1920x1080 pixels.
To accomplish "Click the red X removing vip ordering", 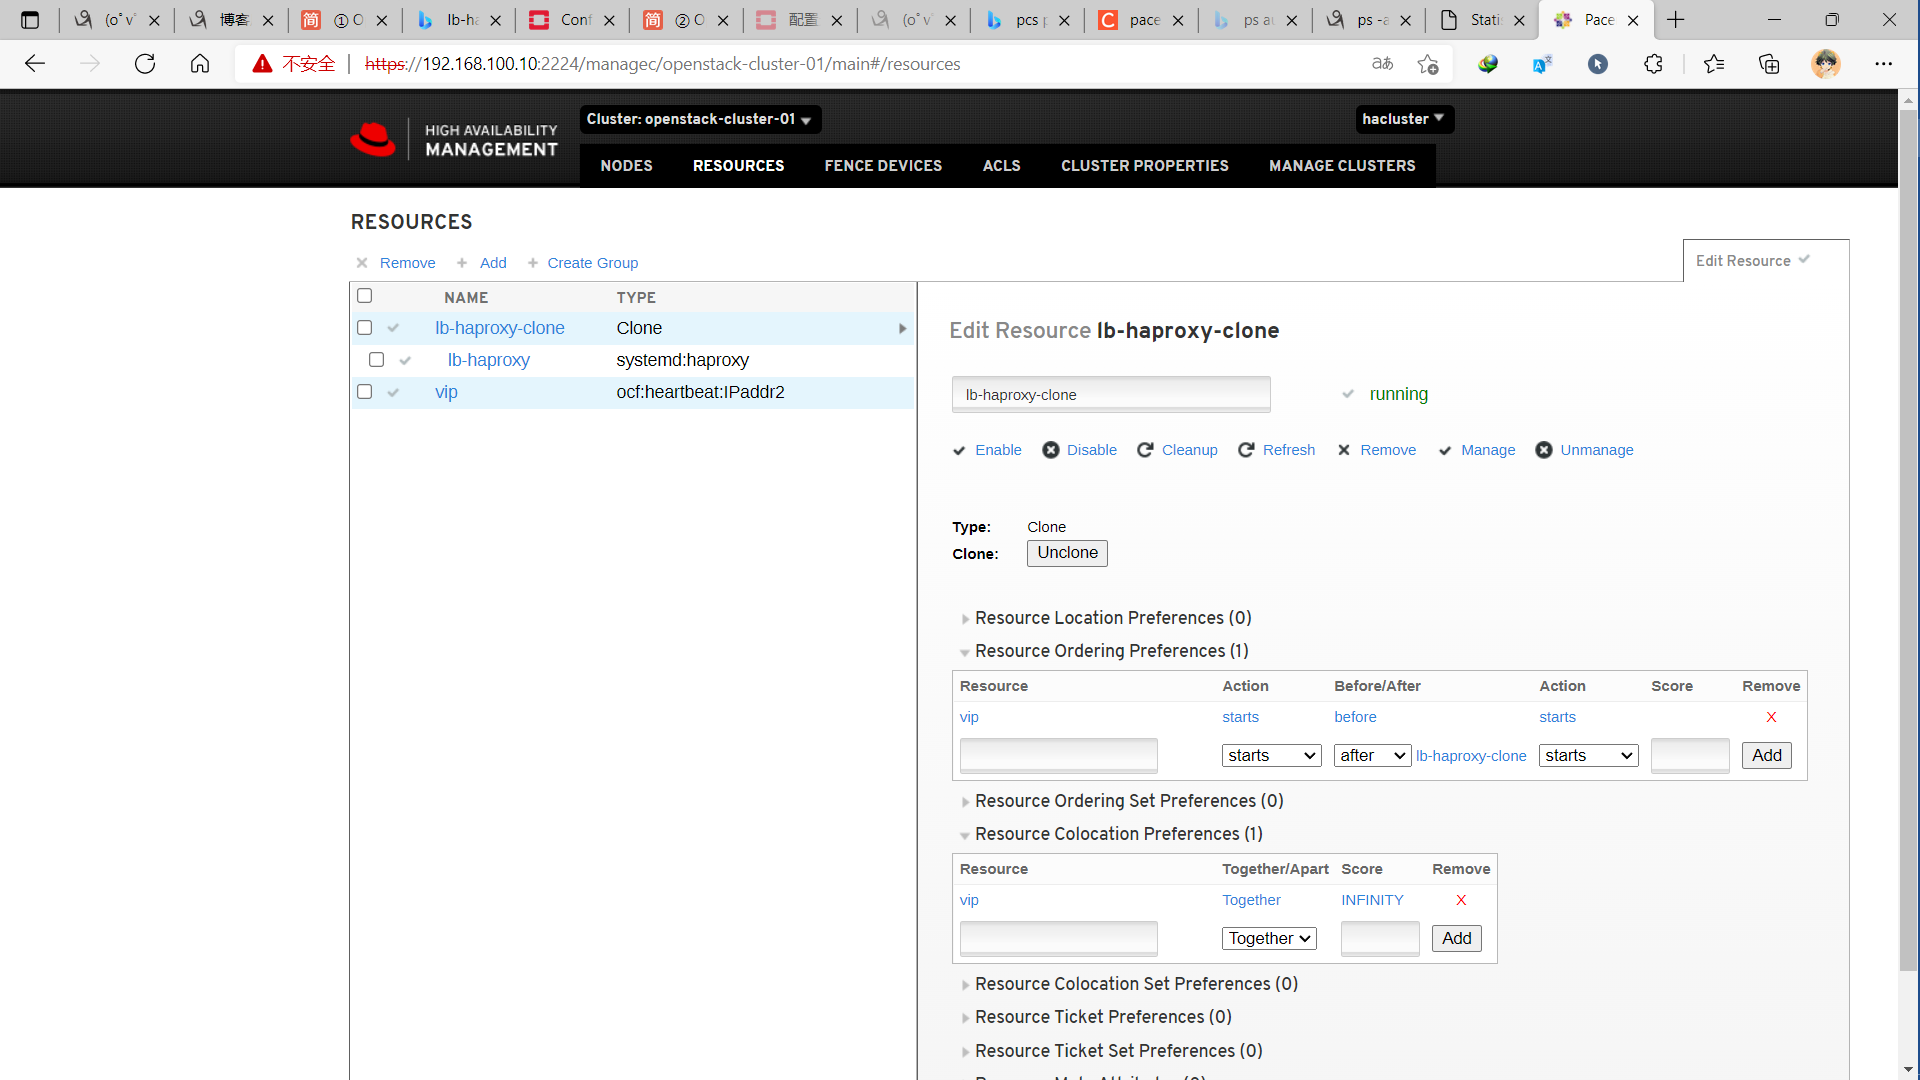I will (1771, 717).
